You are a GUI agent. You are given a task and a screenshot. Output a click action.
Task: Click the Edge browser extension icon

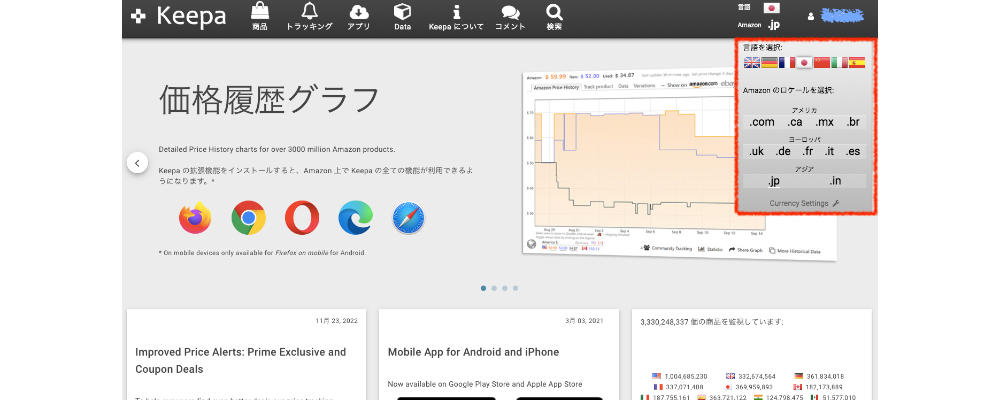pos(355,218)
